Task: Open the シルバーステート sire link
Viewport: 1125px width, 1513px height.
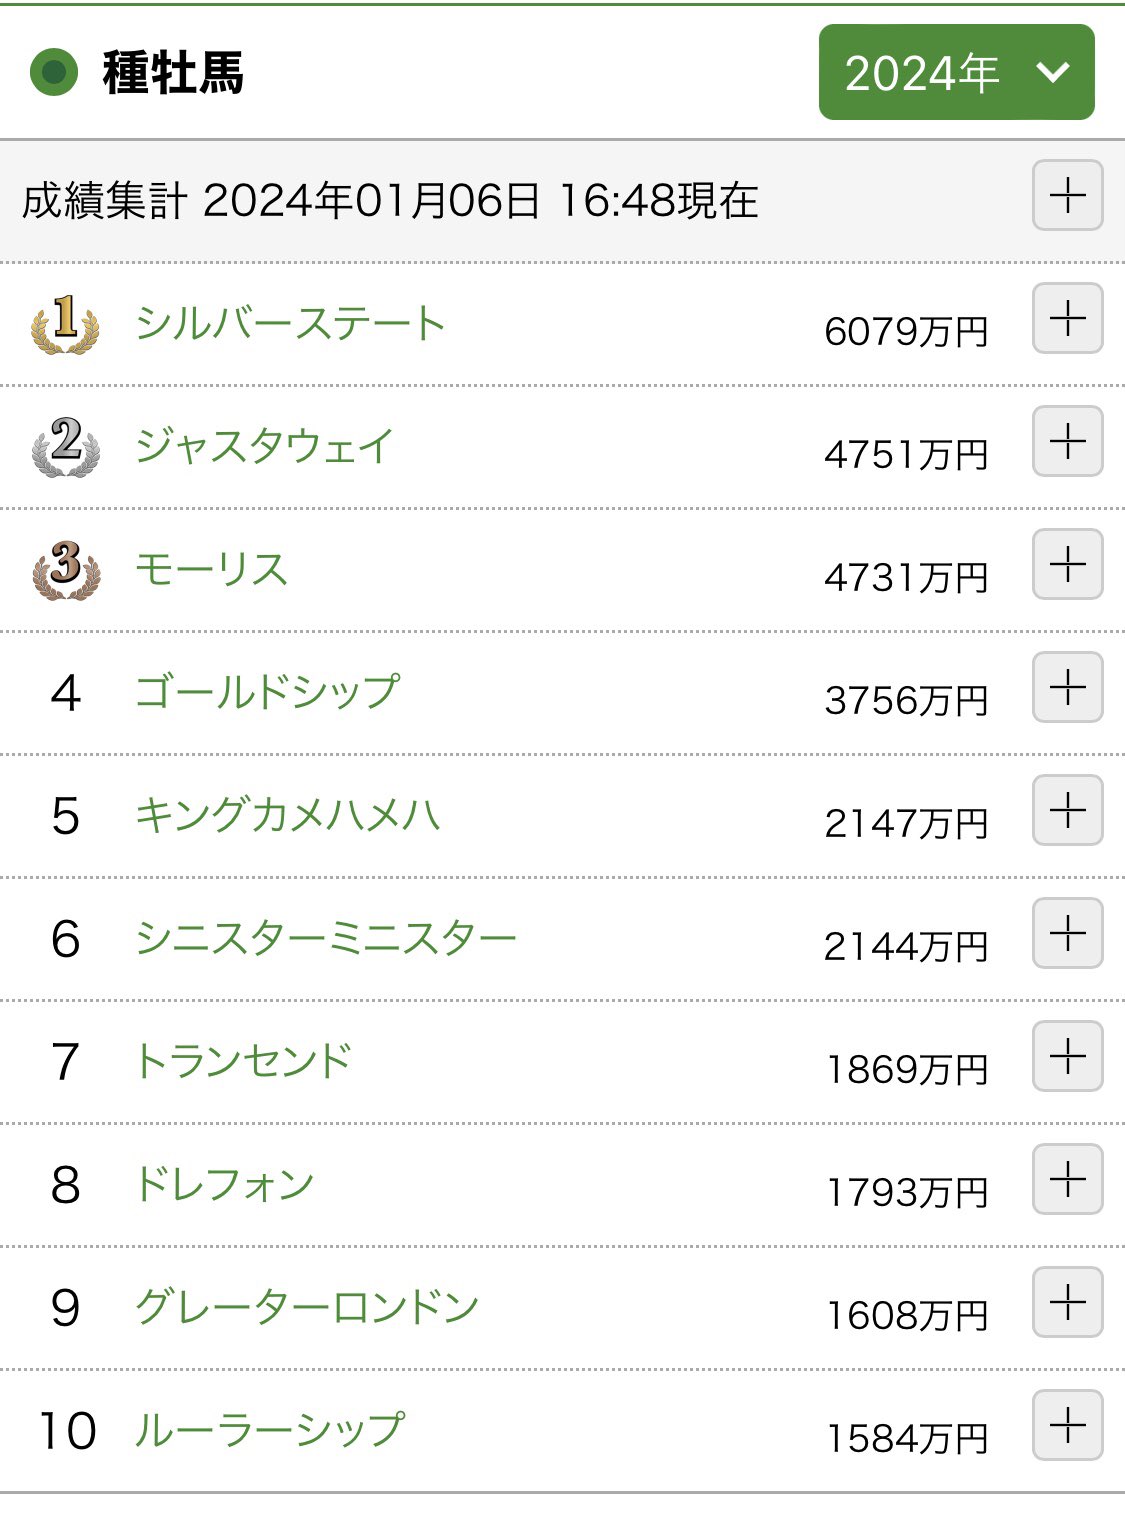Action: click(290, 323)
